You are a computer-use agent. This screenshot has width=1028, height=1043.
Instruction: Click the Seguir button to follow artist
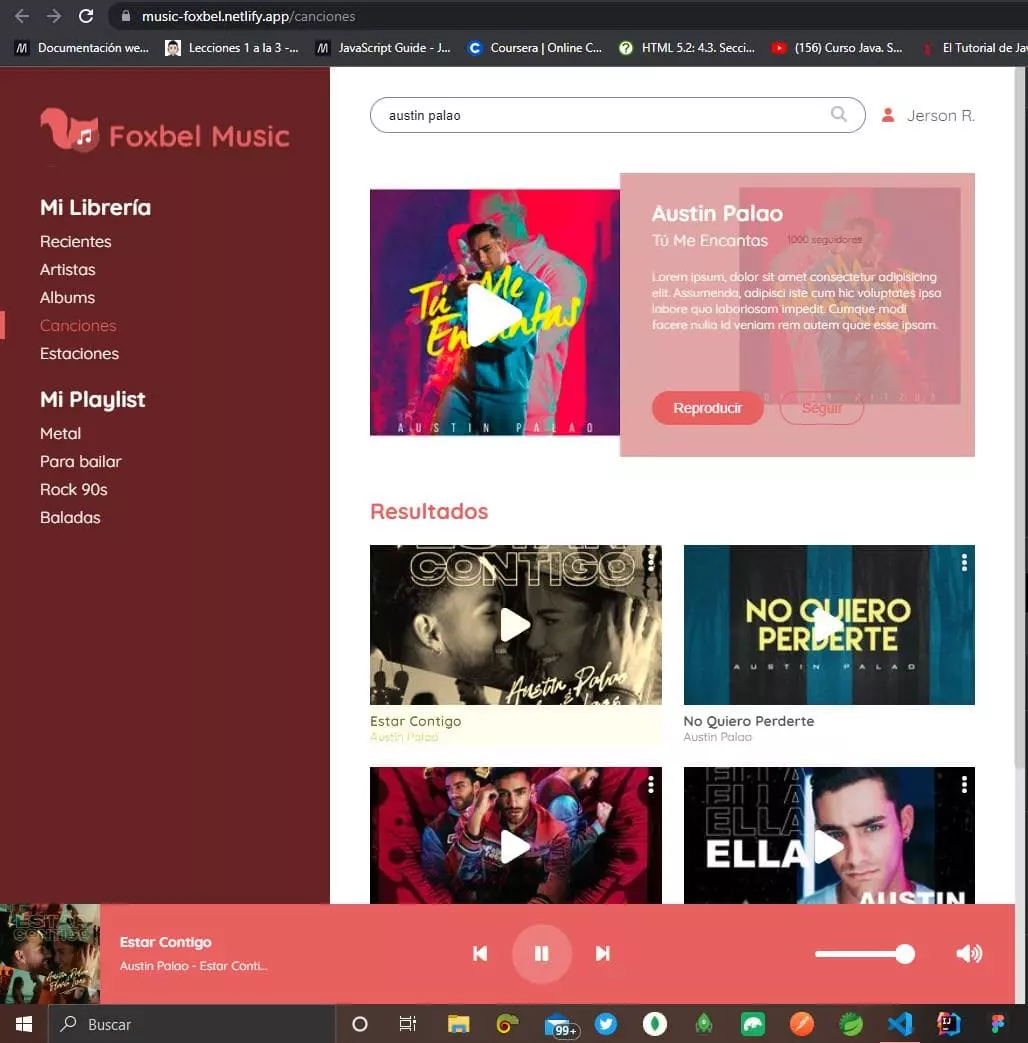(x=822, y=408)
